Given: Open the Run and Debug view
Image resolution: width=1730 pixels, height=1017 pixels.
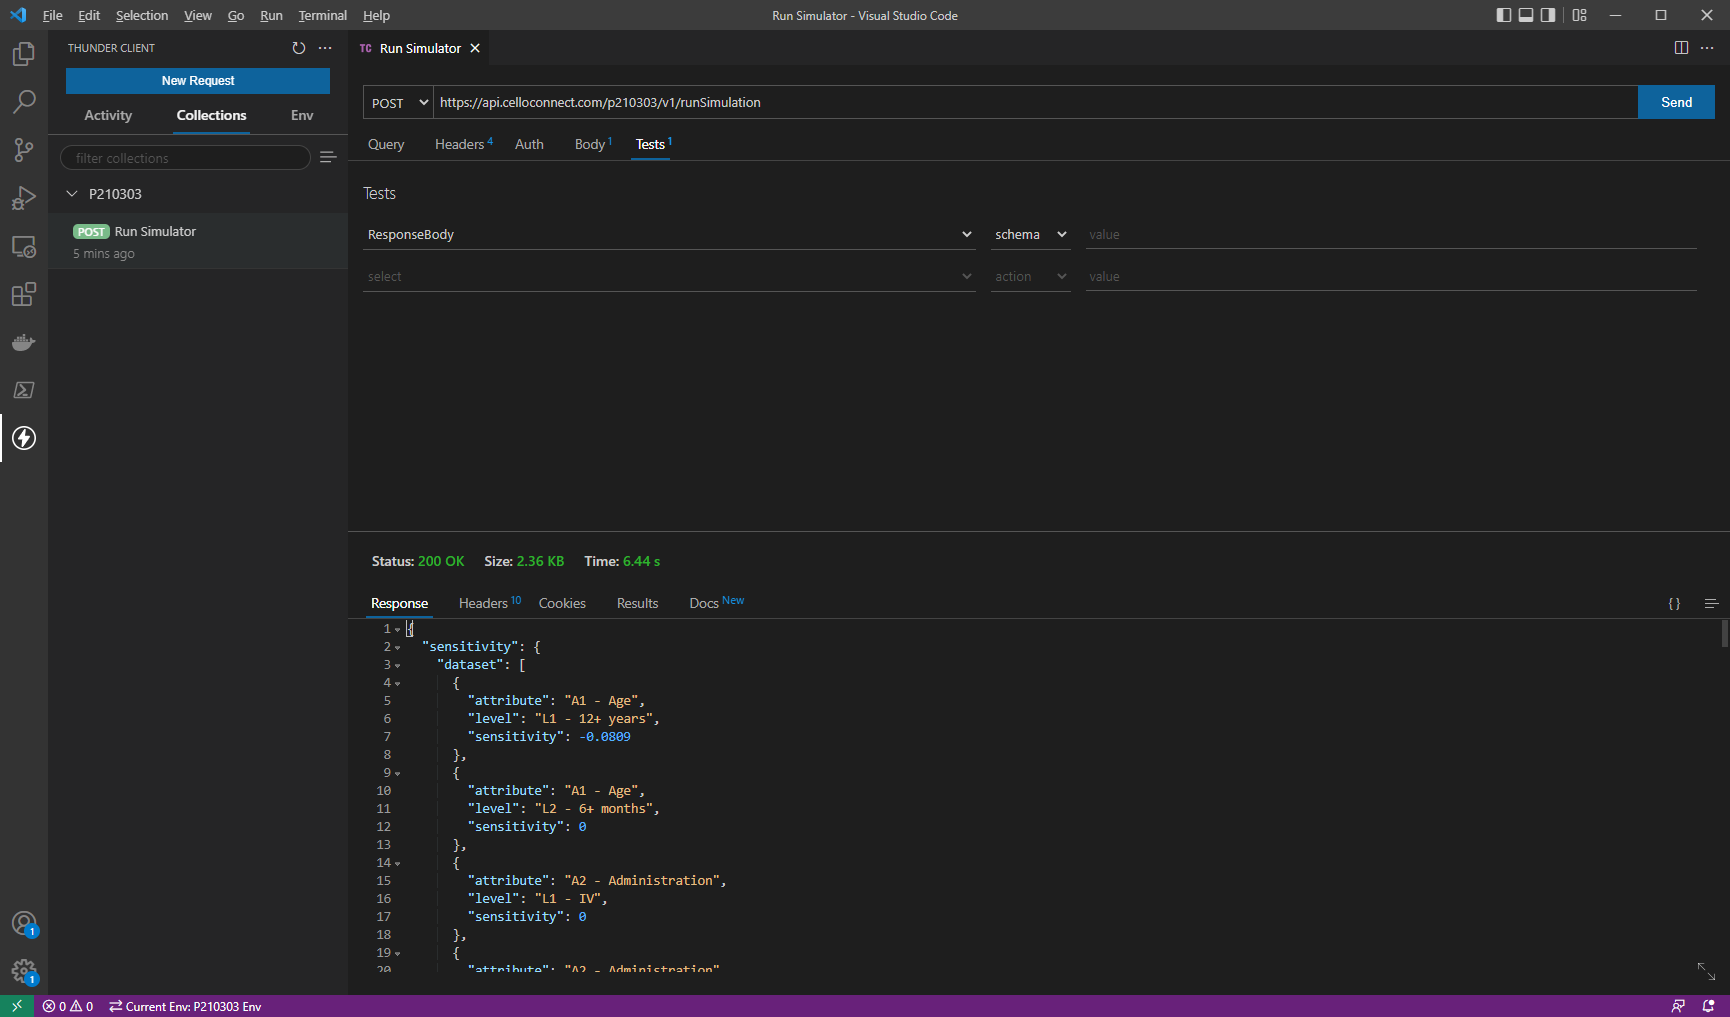Looking at the screenshot, I should [23, 198].
